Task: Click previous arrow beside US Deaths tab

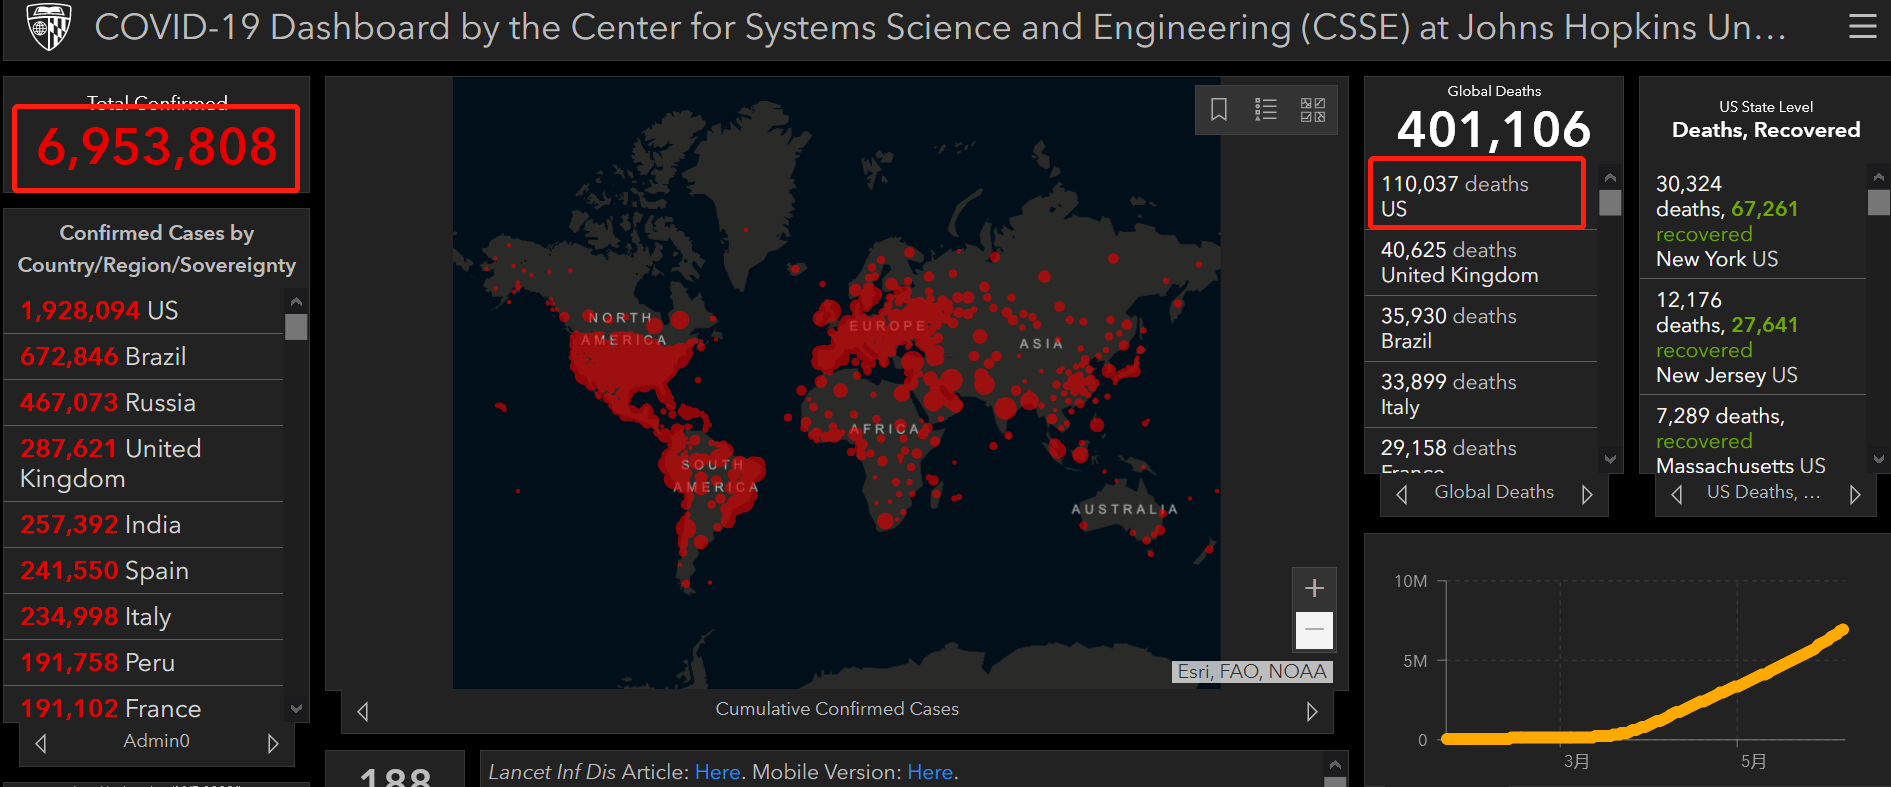Action: pyautogui.click(x=1677, y=494)
